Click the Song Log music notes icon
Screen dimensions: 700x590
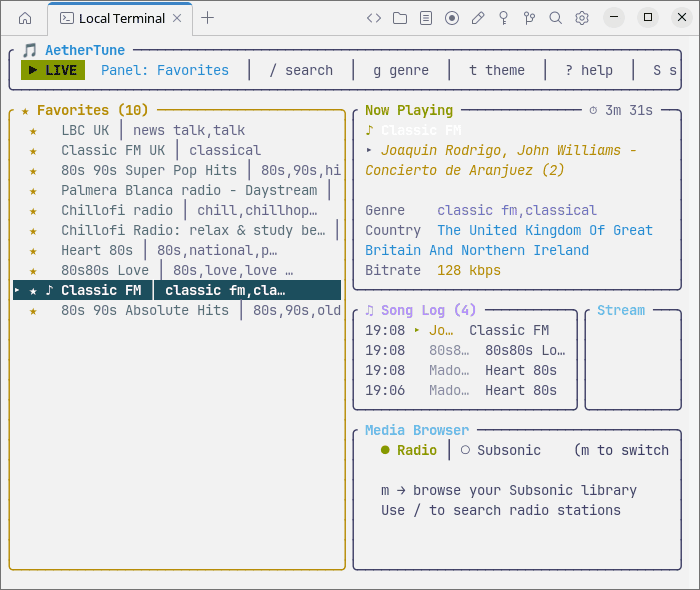coord(369,310)
